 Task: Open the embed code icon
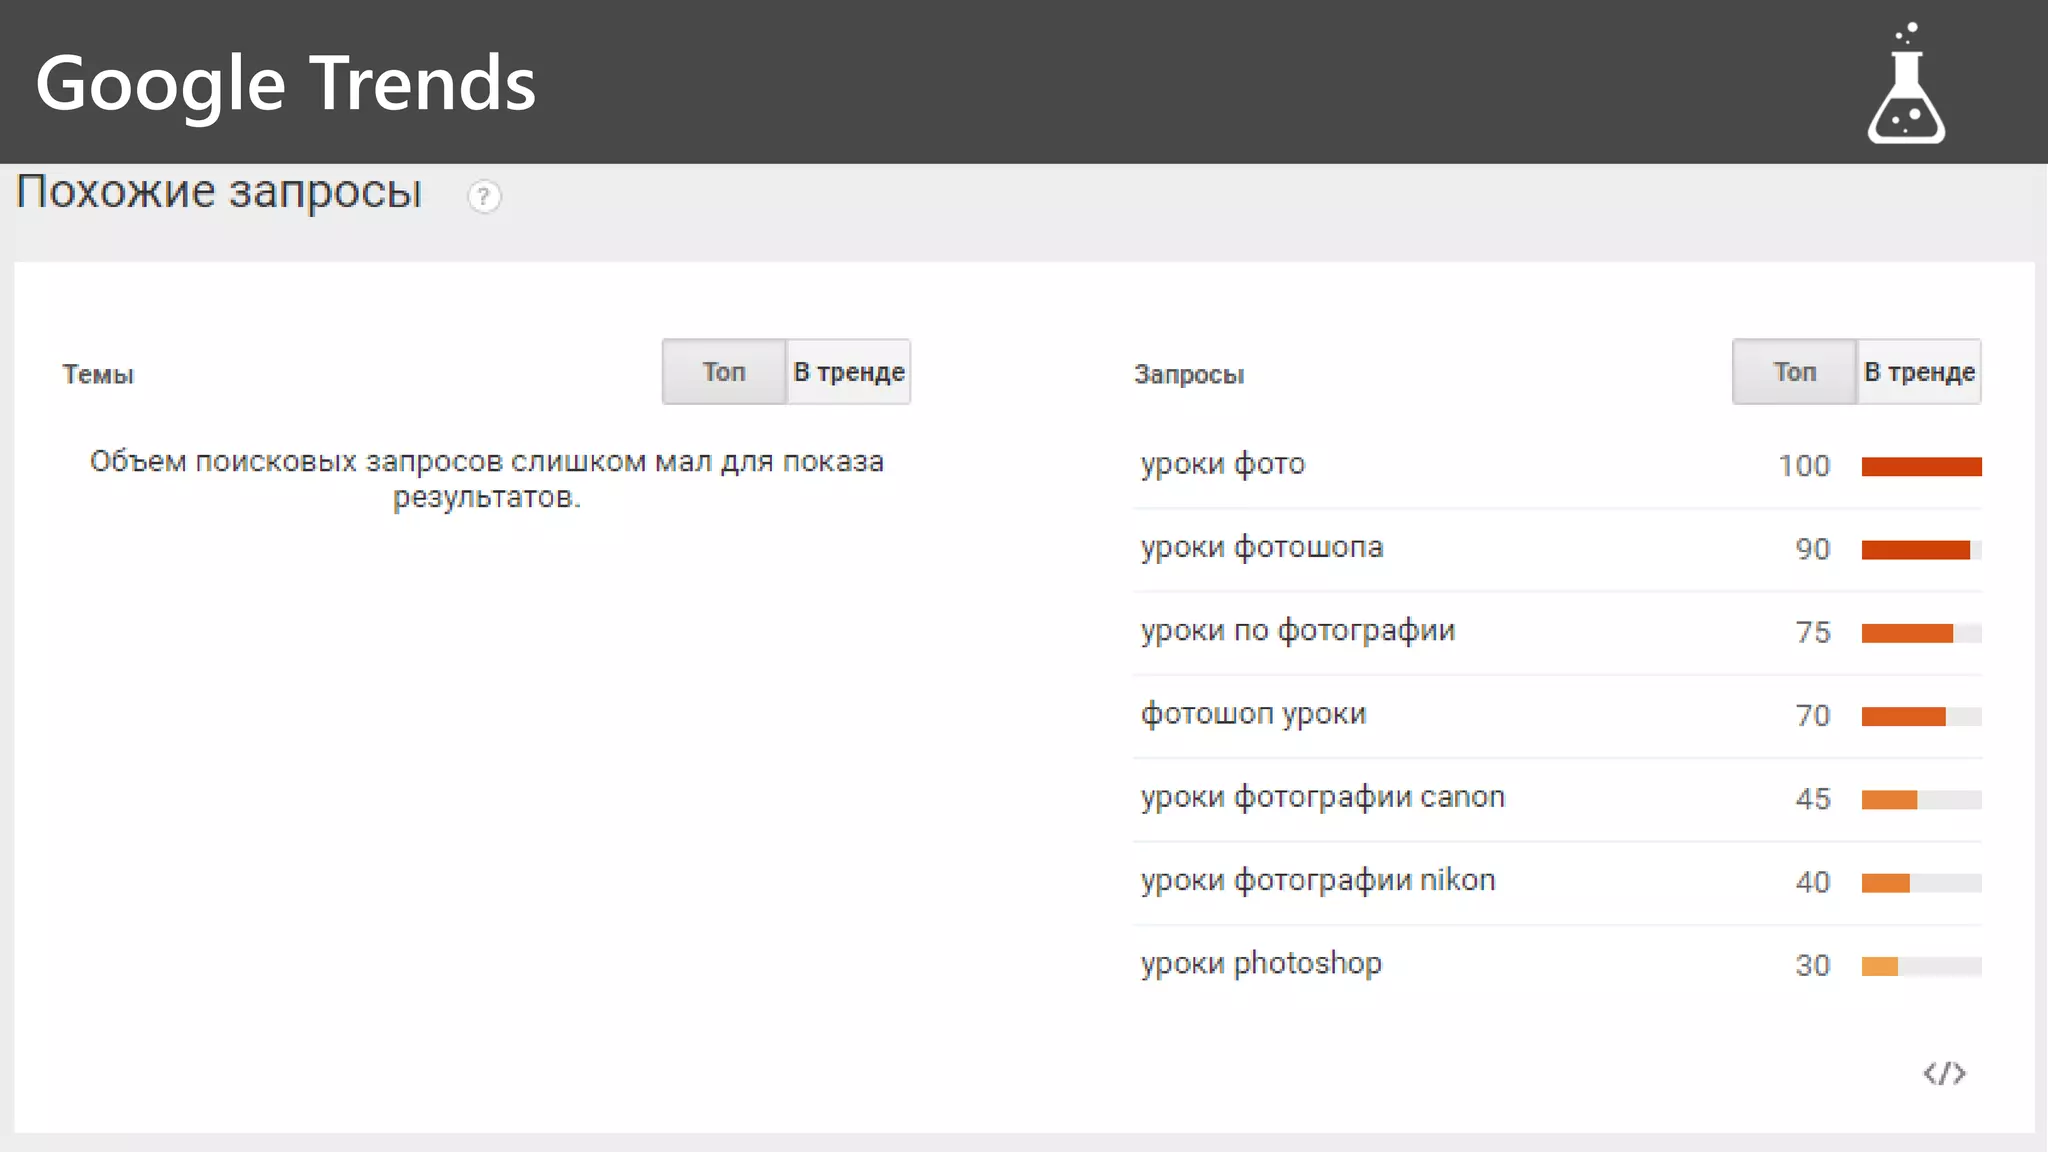[x=1944, y=1073]
